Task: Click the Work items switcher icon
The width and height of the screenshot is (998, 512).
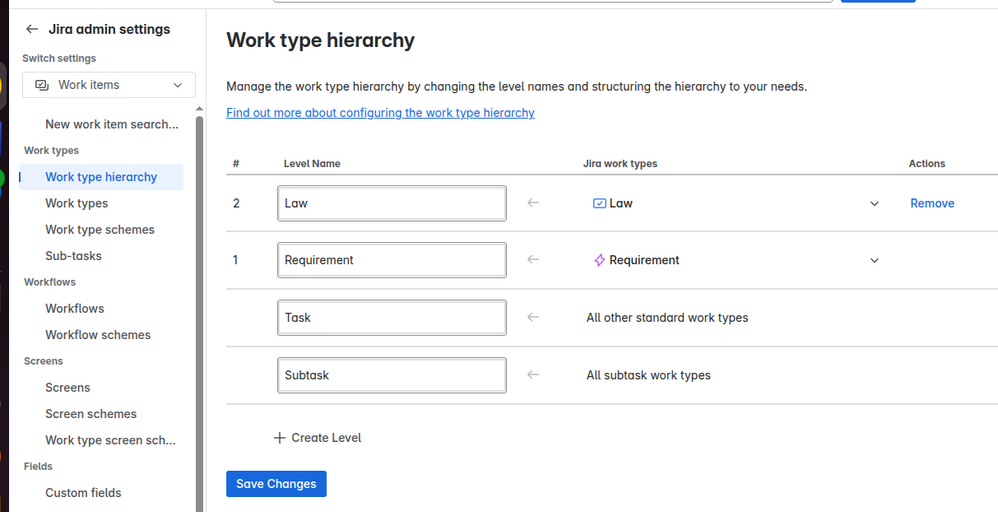Action: (42, 85)
